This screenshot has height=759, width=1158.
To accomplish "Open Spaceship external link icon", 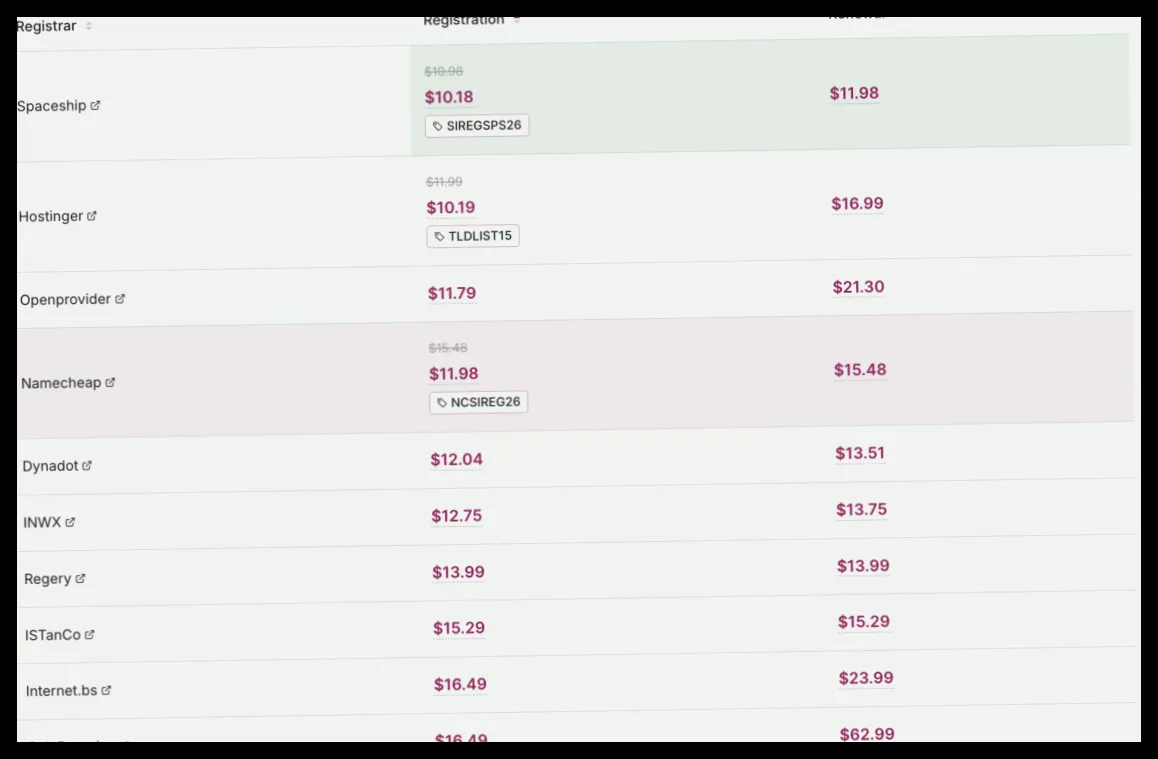I will (95, 106).
